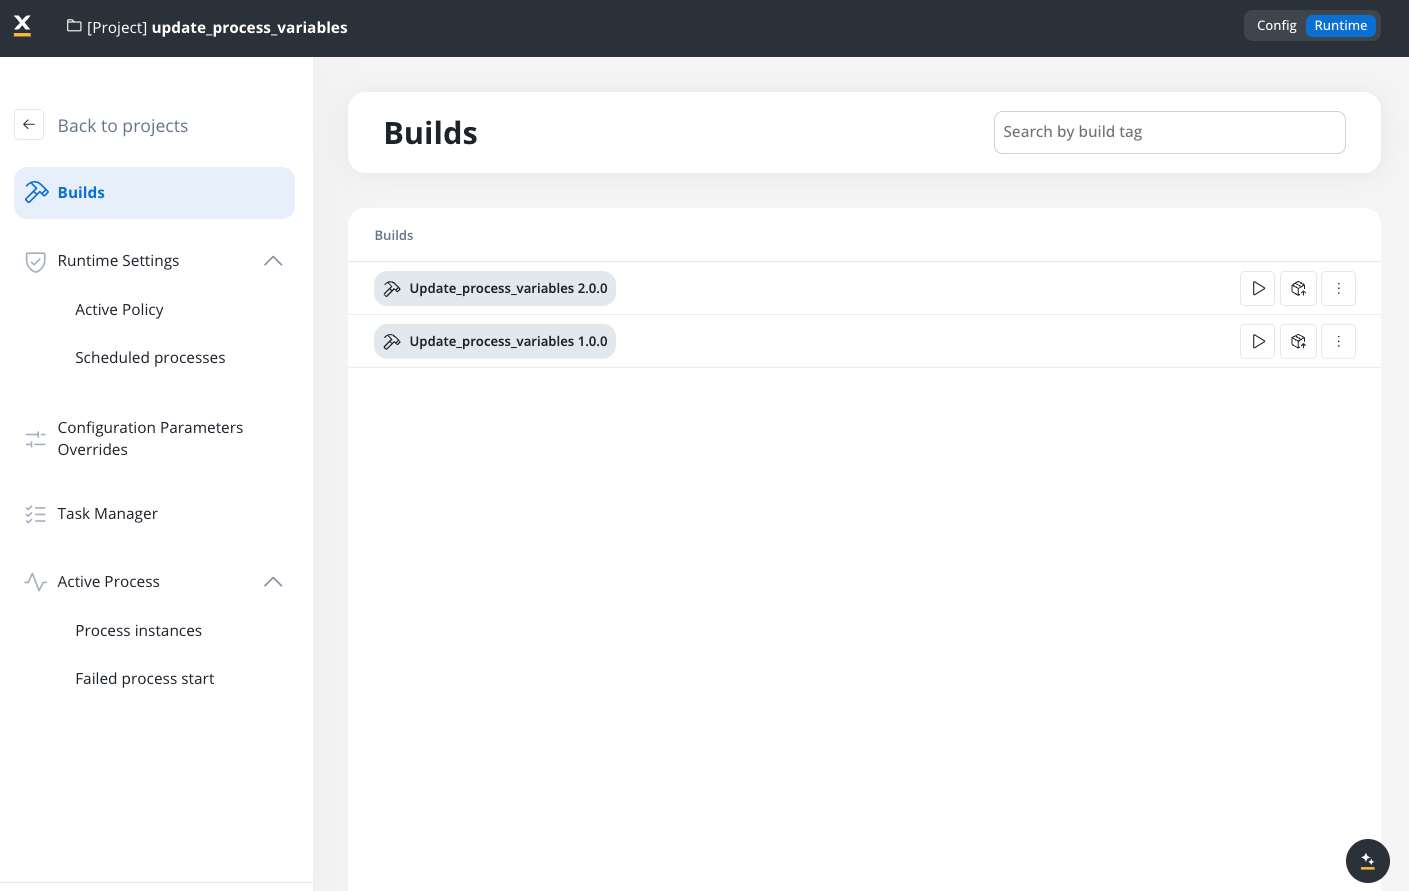
Task: Click the run icon for build 2.0.0
Action: click(x=1258, y=289)
